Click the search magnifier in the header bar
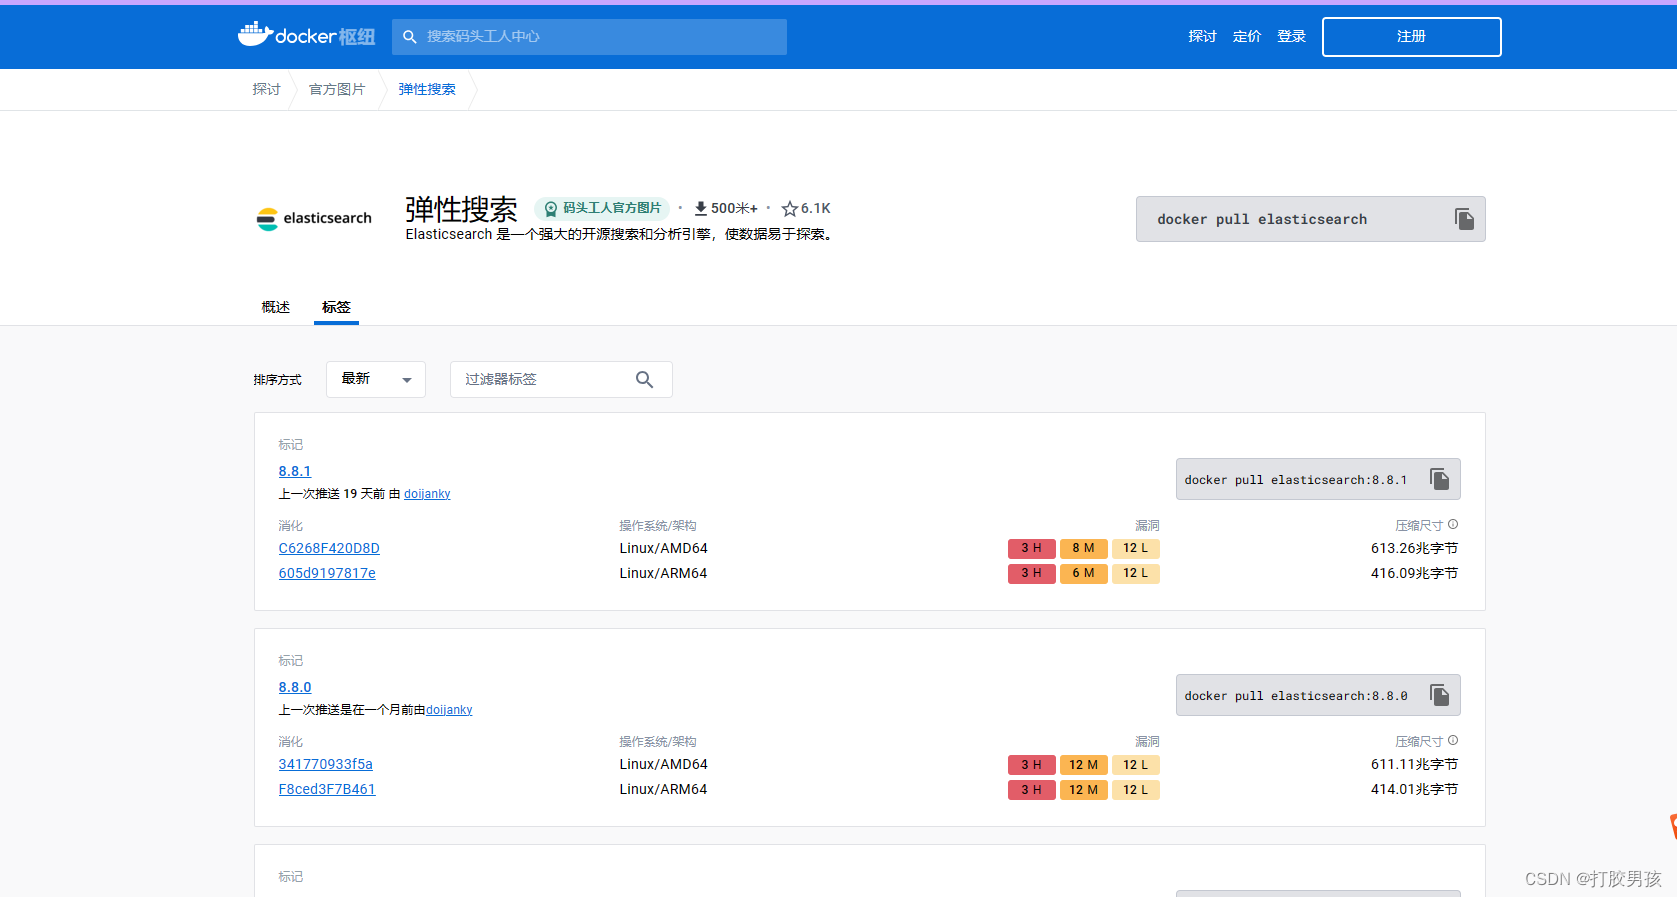 pyautogui.click(x=409, y=37)
